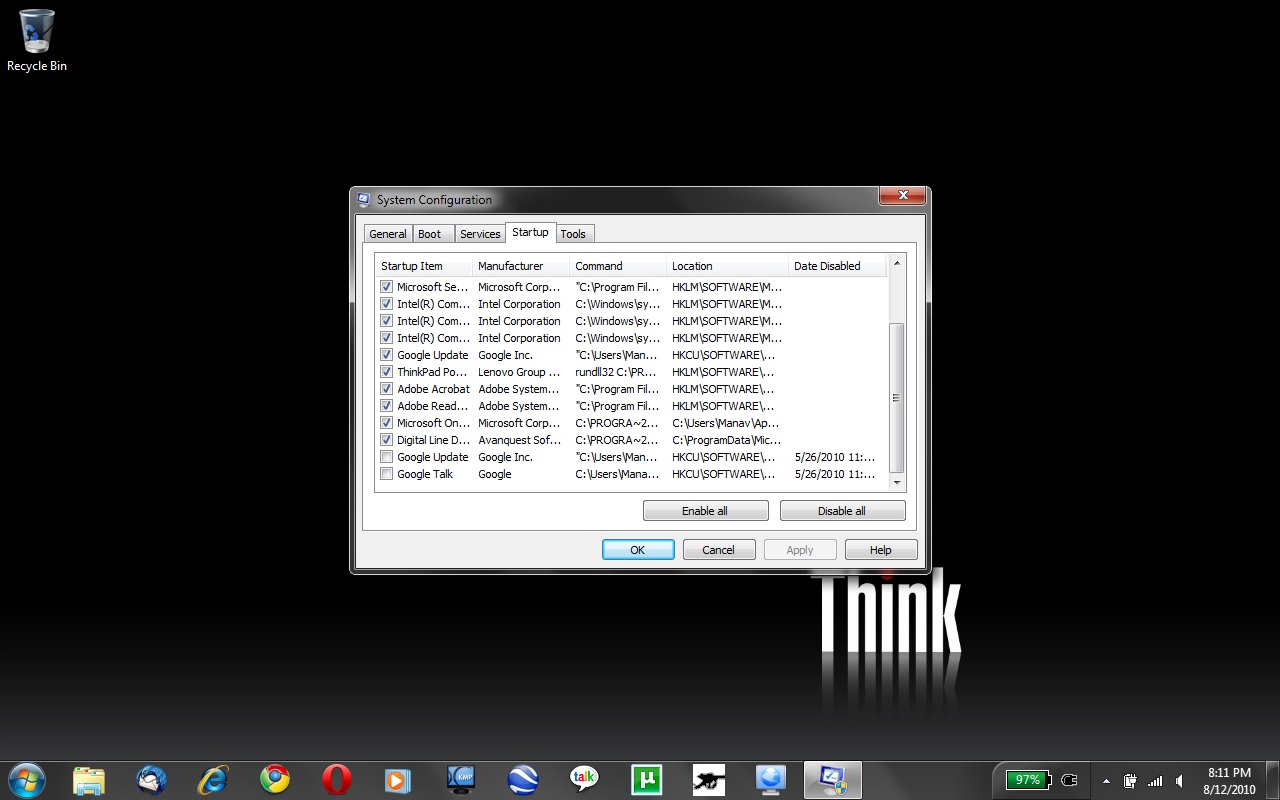This screenshot has width=1280, height=800.
Task: Launch Google Earth from the taskbar
Action: click(x=523, y=780)
